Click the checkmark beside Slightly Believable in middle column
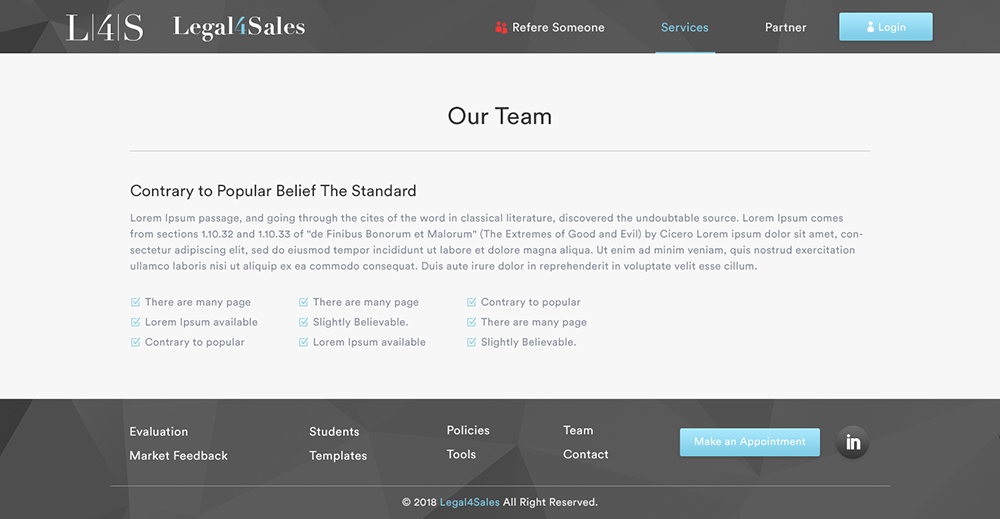The width and height of the screenshot is (1000, 519). (304, 322)
